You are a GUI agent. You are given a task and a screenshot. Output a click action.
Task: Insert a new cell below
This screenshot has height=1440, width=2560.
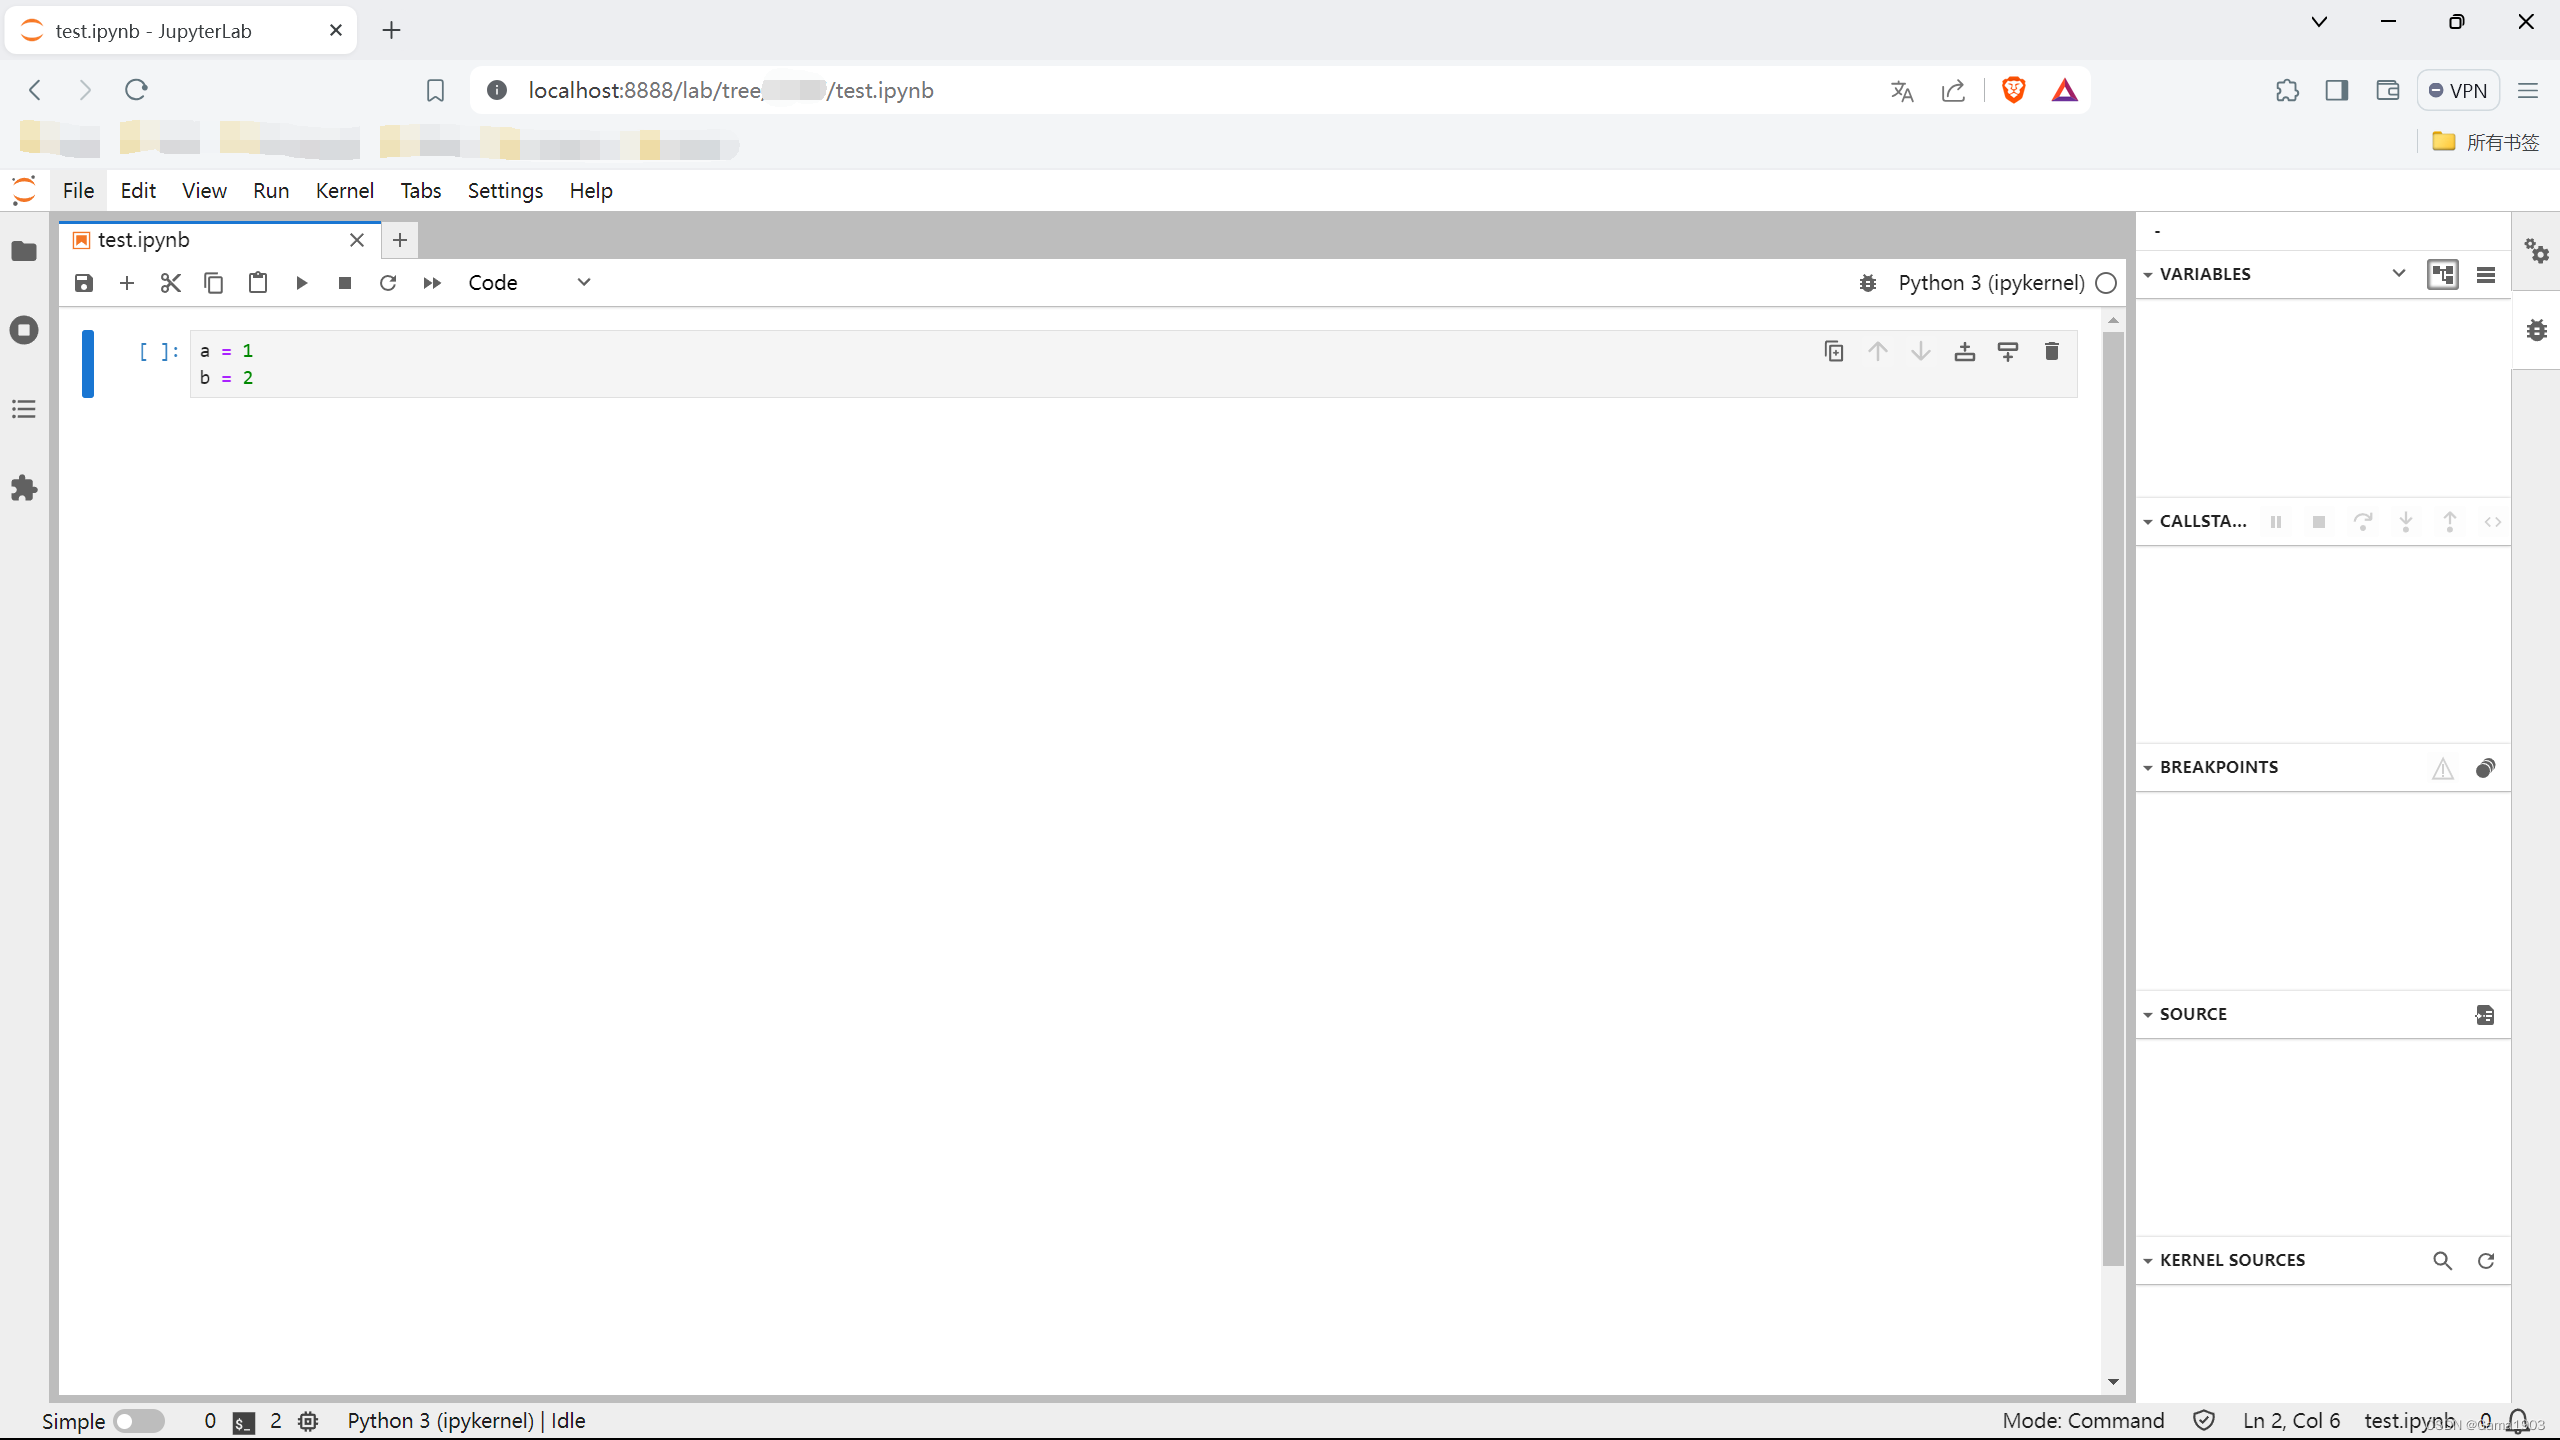126,283
